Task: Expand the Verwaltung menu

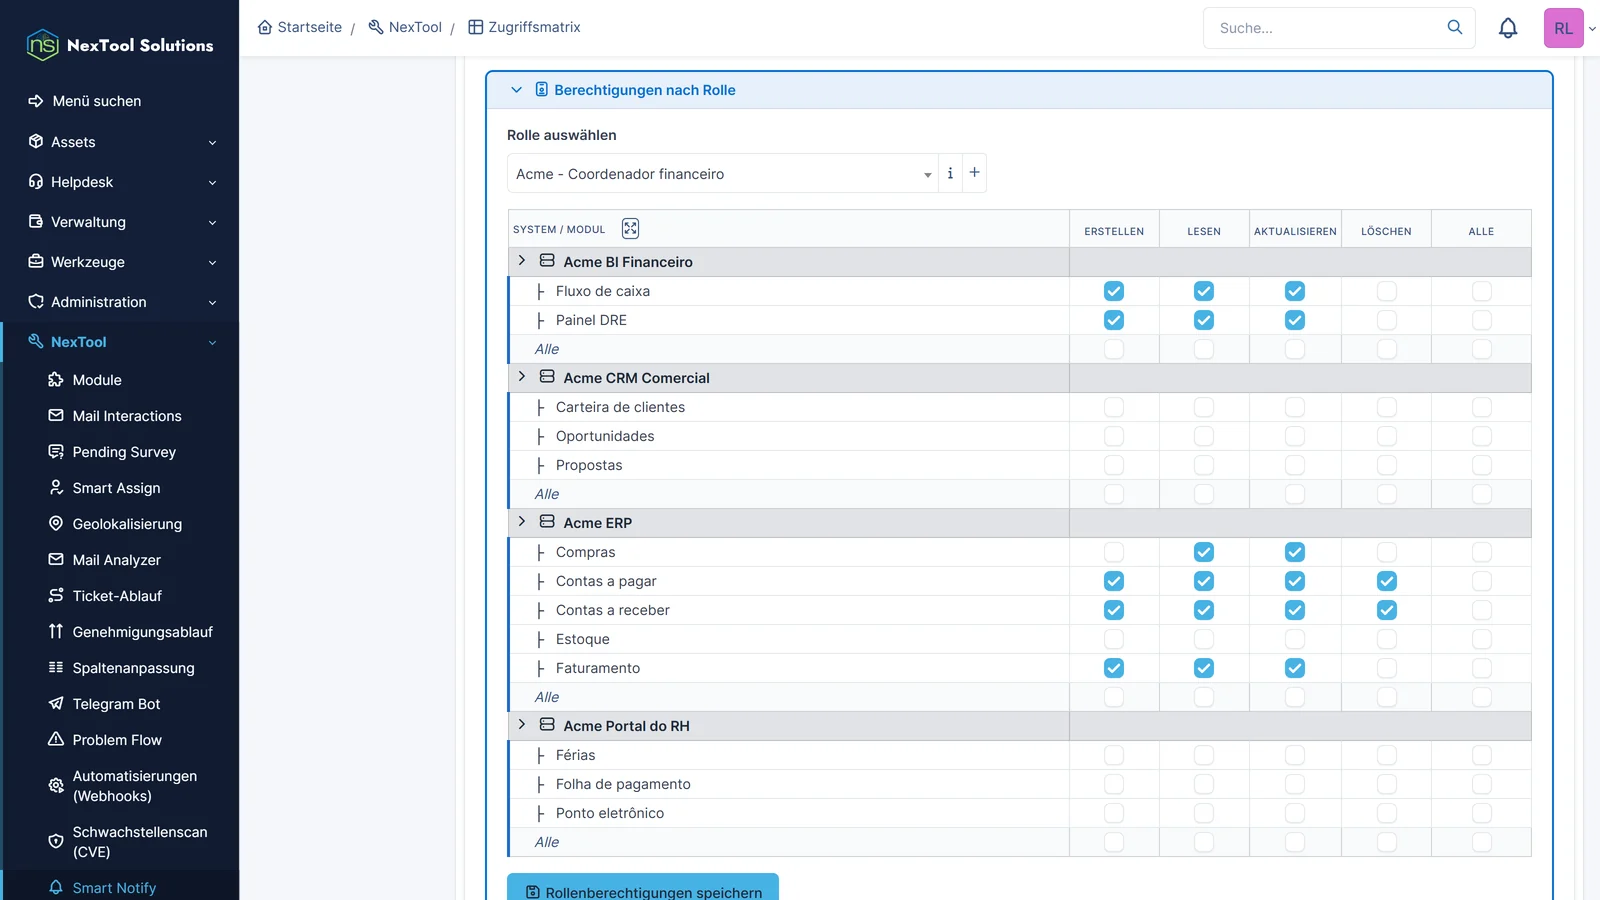Action: point(120,222)
